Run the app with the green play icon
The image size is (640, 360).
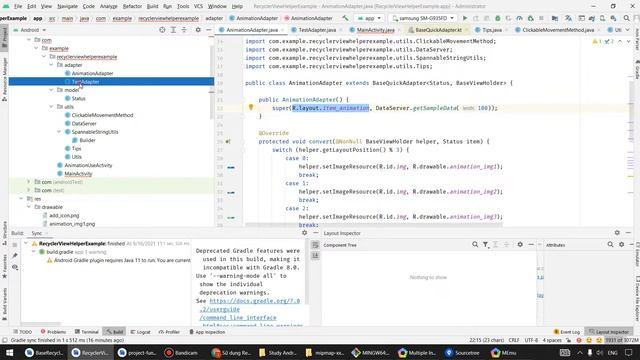[x=464, y=18]
